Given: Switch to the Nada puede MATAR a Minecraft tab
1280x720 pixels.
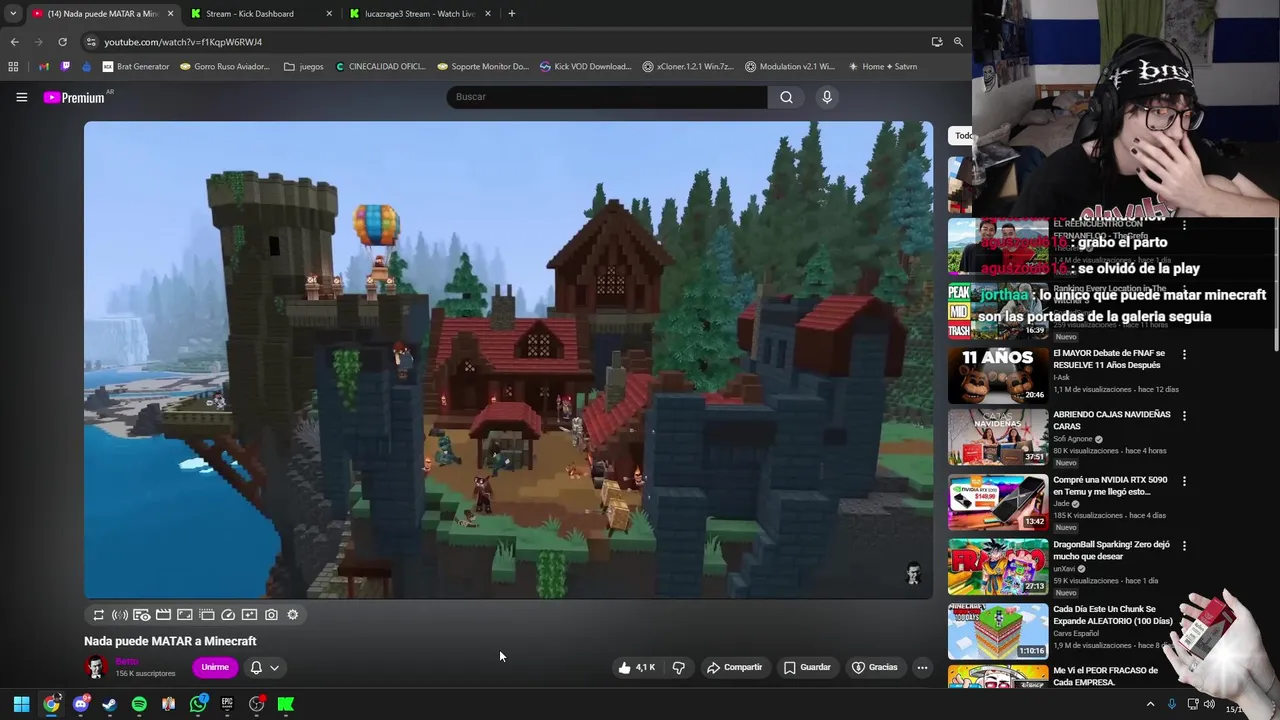Looking at the screenshot, I should click(x=100, y=14).
